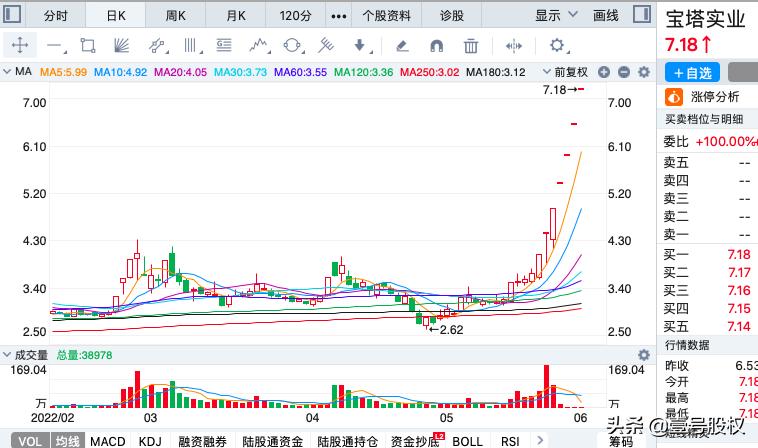Viewport: 758px width, 448px height.
Task: Select the wave line drawing tool
Action: pos(259,45)
